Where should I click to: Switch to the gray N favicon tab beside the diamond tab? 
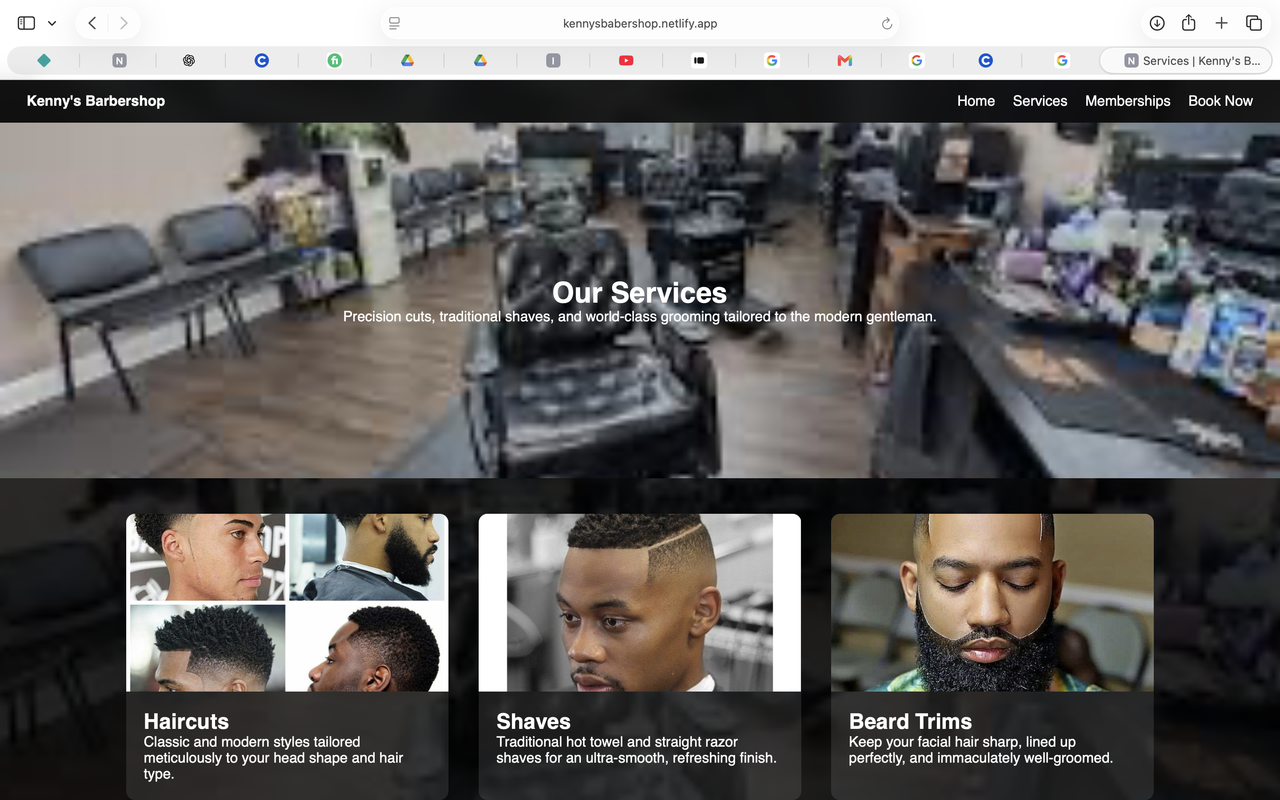point(119,60)
